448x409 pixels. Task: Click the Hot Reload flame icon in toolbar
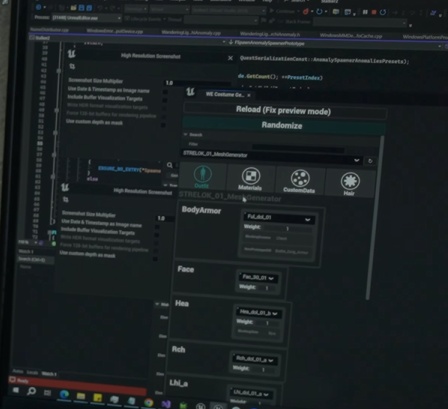(x=305, y=12)
